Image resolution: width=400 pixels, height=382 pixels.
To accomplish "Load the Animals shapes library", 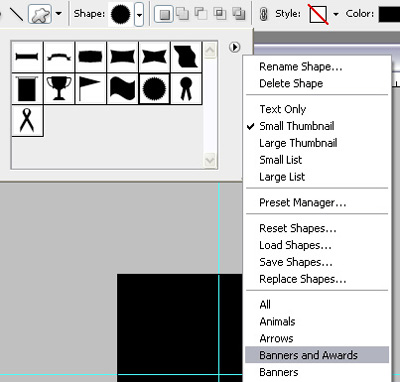I will point(277,322).
